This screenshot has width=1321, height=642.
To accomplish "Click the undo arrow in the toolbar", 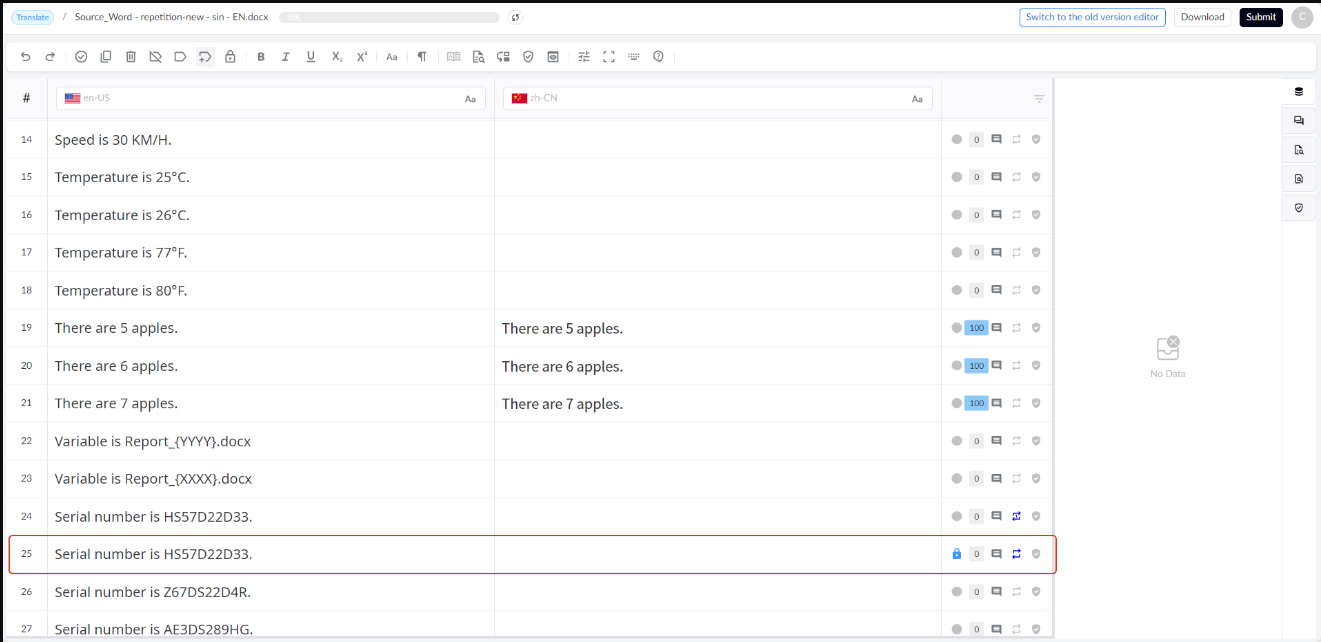I will [26, 57].
